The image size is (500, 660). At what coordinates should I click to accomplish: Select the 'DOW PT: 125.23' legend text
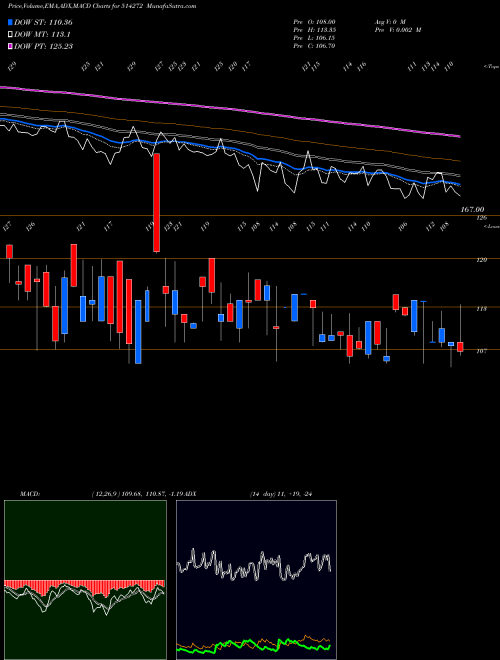[44, 46]
